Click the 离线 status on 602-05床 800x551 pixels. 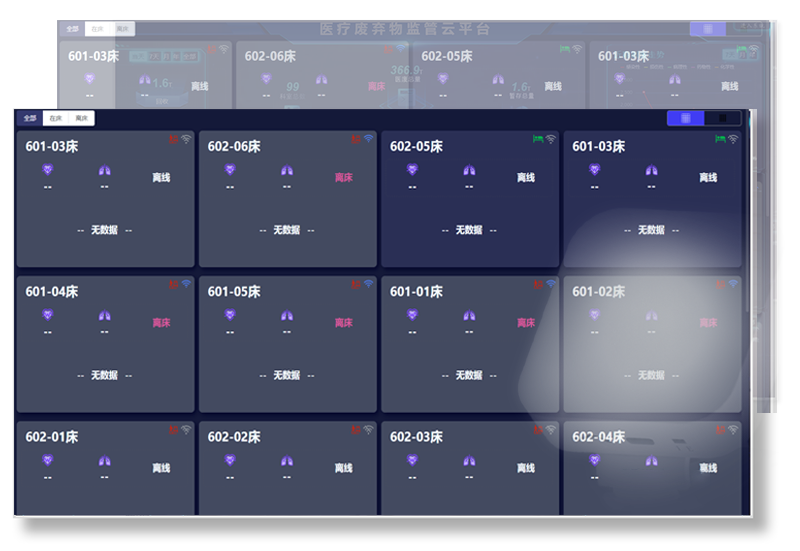(x=526, y=178)
